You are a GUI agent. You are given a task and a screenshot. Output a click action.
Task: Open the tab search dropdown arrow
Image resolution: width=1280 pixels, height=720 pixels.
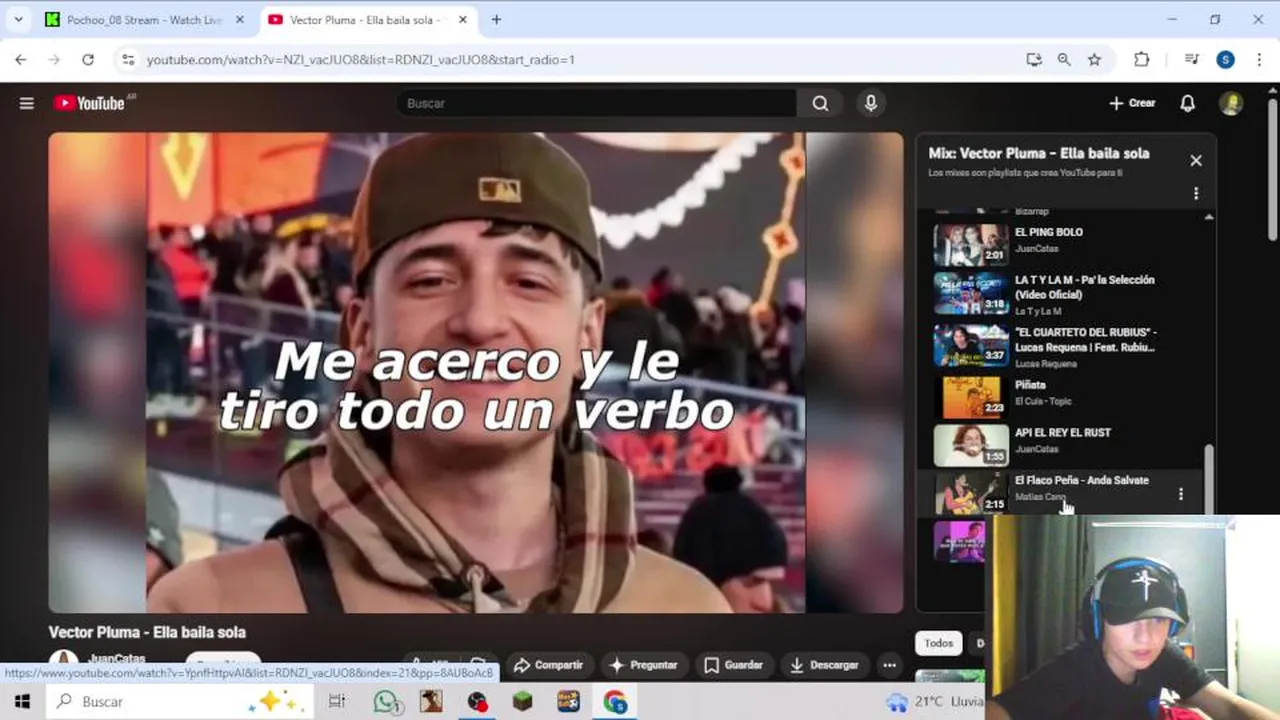click(18, 19)
